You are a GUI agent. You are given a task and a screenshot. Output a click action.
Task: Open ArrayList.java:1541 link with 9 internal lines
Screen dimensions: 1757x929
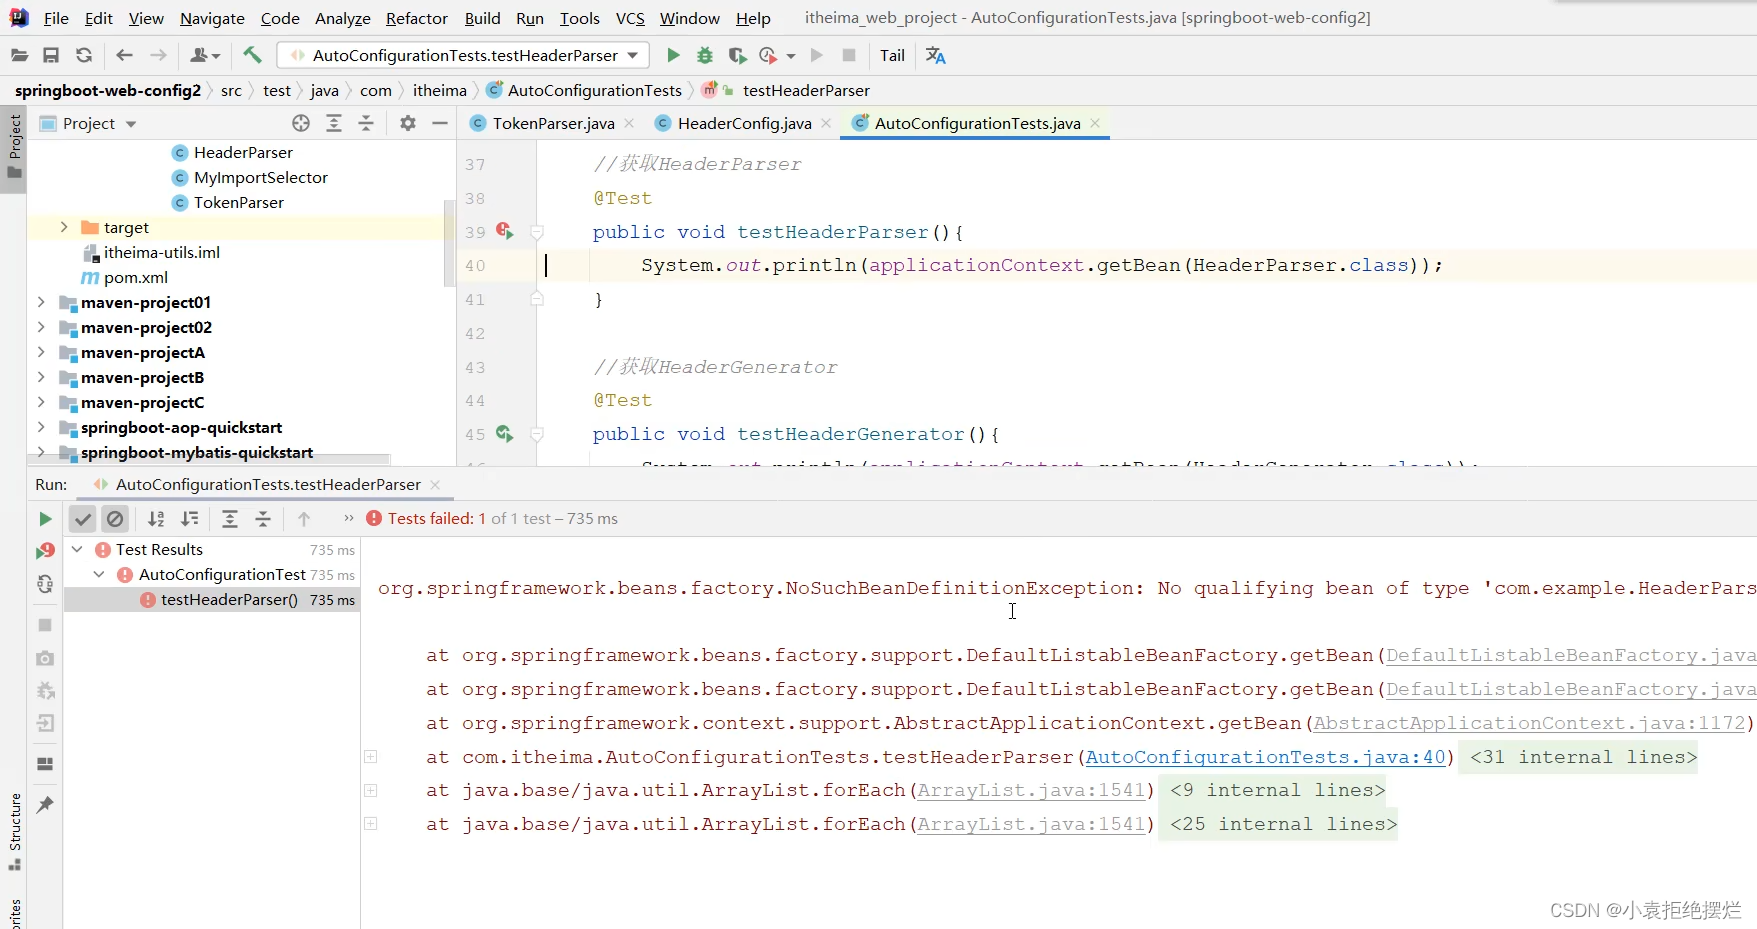(x=1031, y=790)
